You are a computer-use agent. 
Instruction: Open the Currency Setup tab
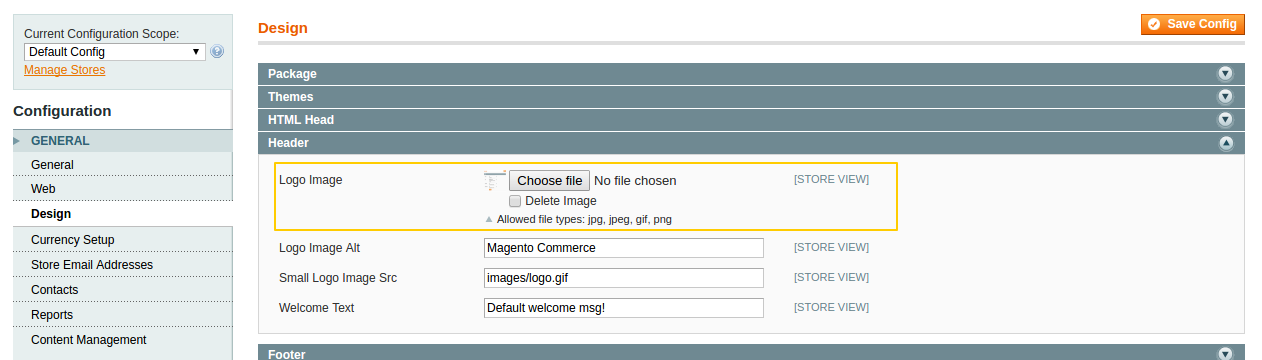122,240
